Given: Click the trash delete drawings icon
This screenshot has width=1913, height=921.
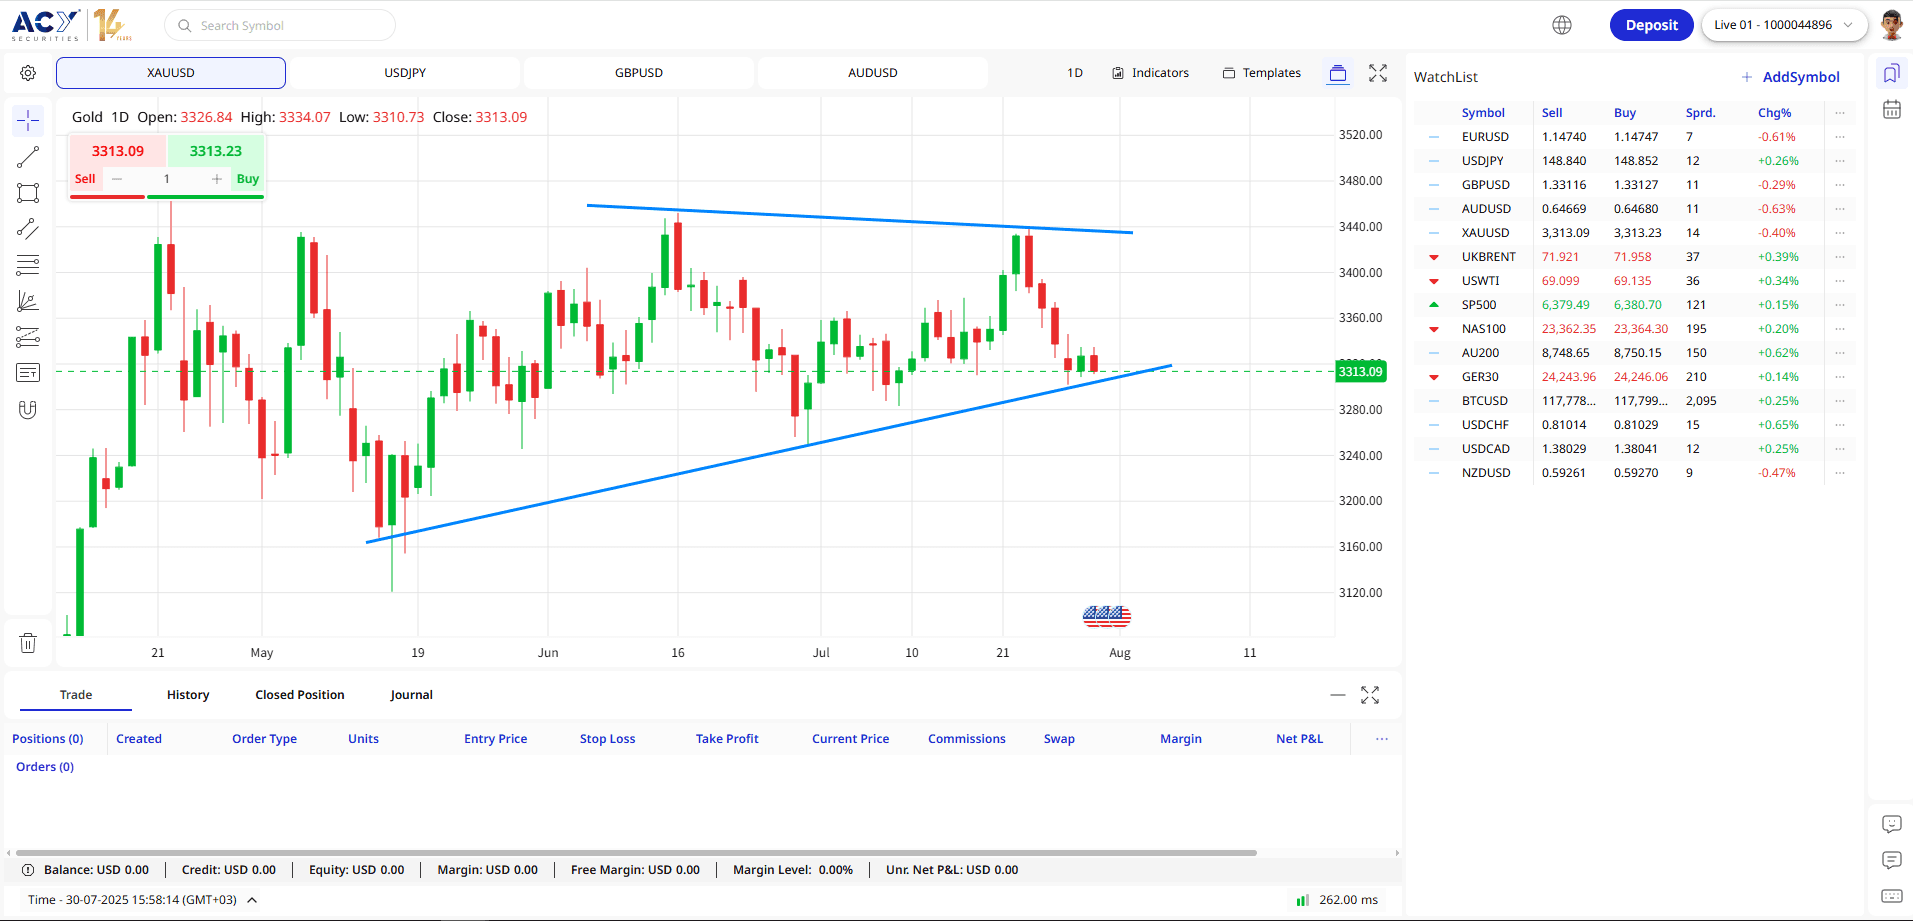Looking at the screenshot, I should point(28,643).
